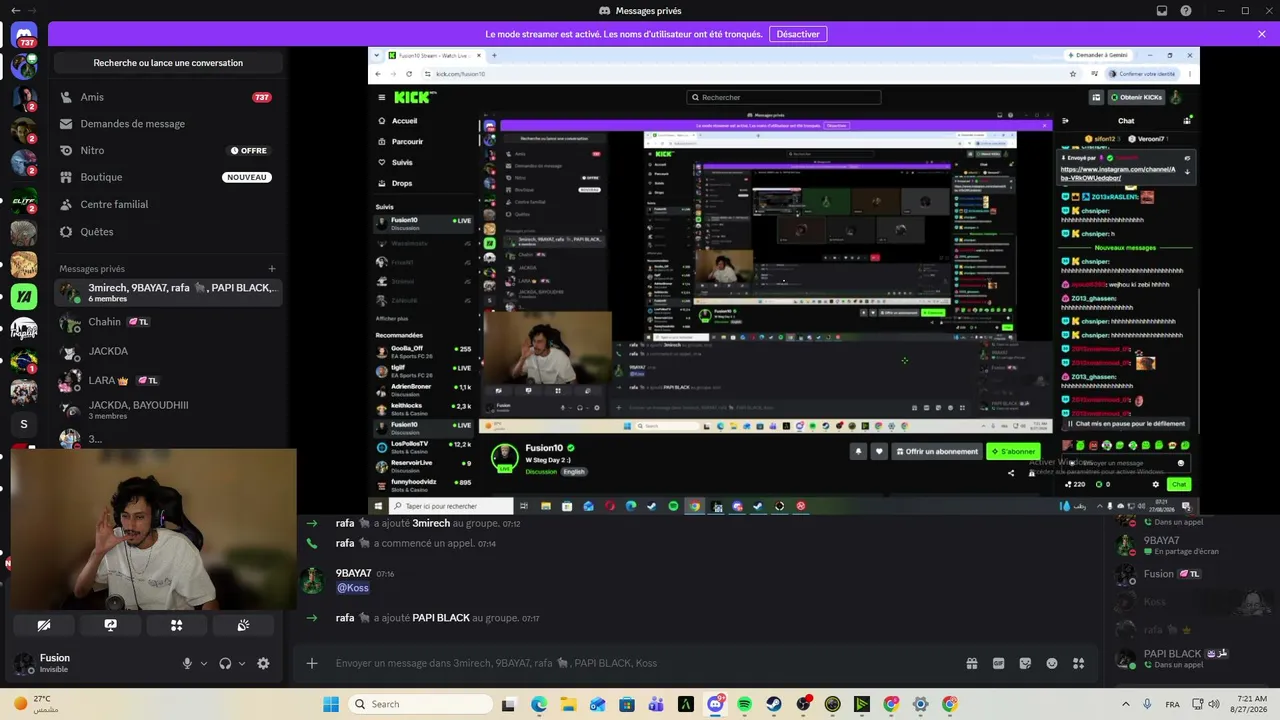Go back with Discord's back arrow
This screenshot has width=1280, height=720.
pyautogui.click(x=15, y=11)
